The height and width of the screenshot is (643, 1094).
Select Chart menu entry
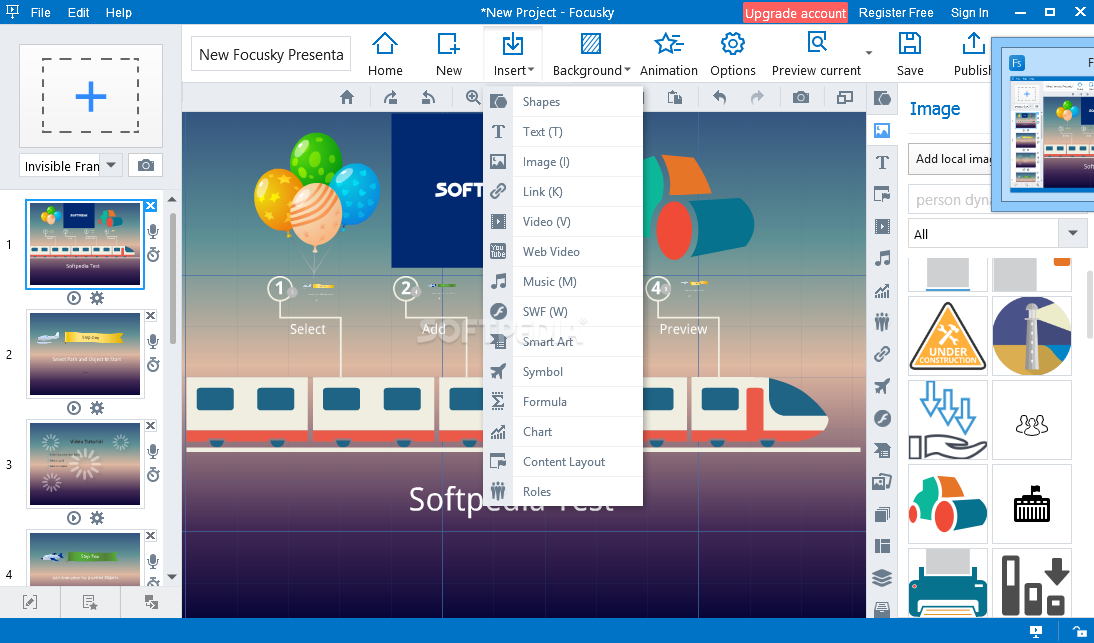pyautogui.click(x=563, y=432)
